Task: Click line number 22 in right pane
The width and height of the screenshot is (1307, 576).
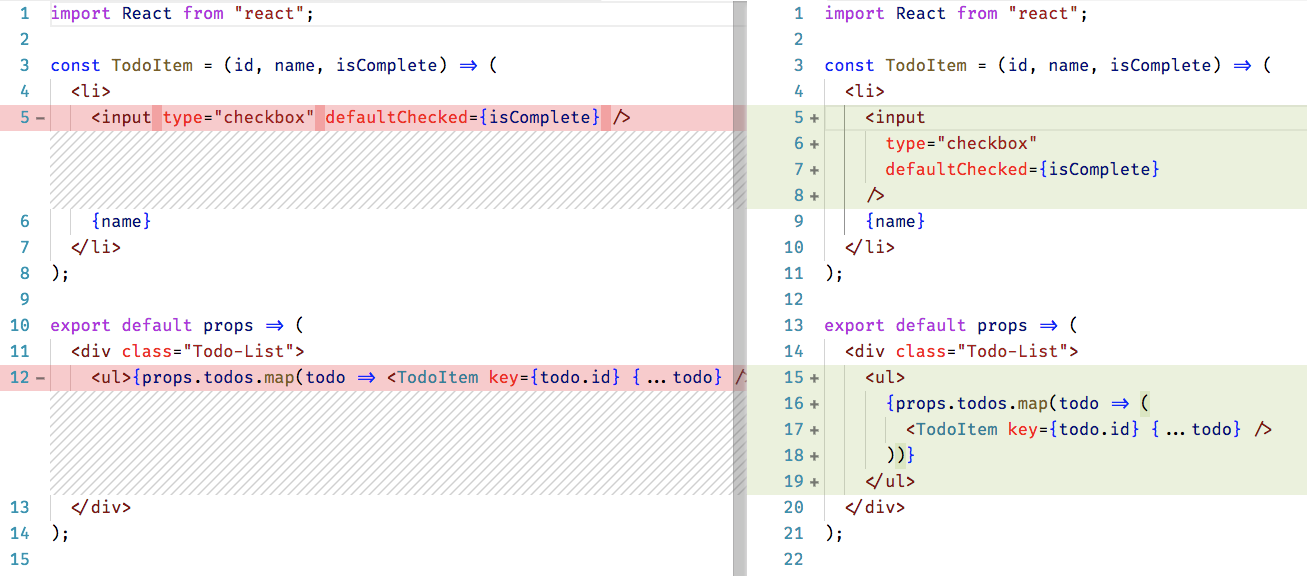Action: click(794, 560)
